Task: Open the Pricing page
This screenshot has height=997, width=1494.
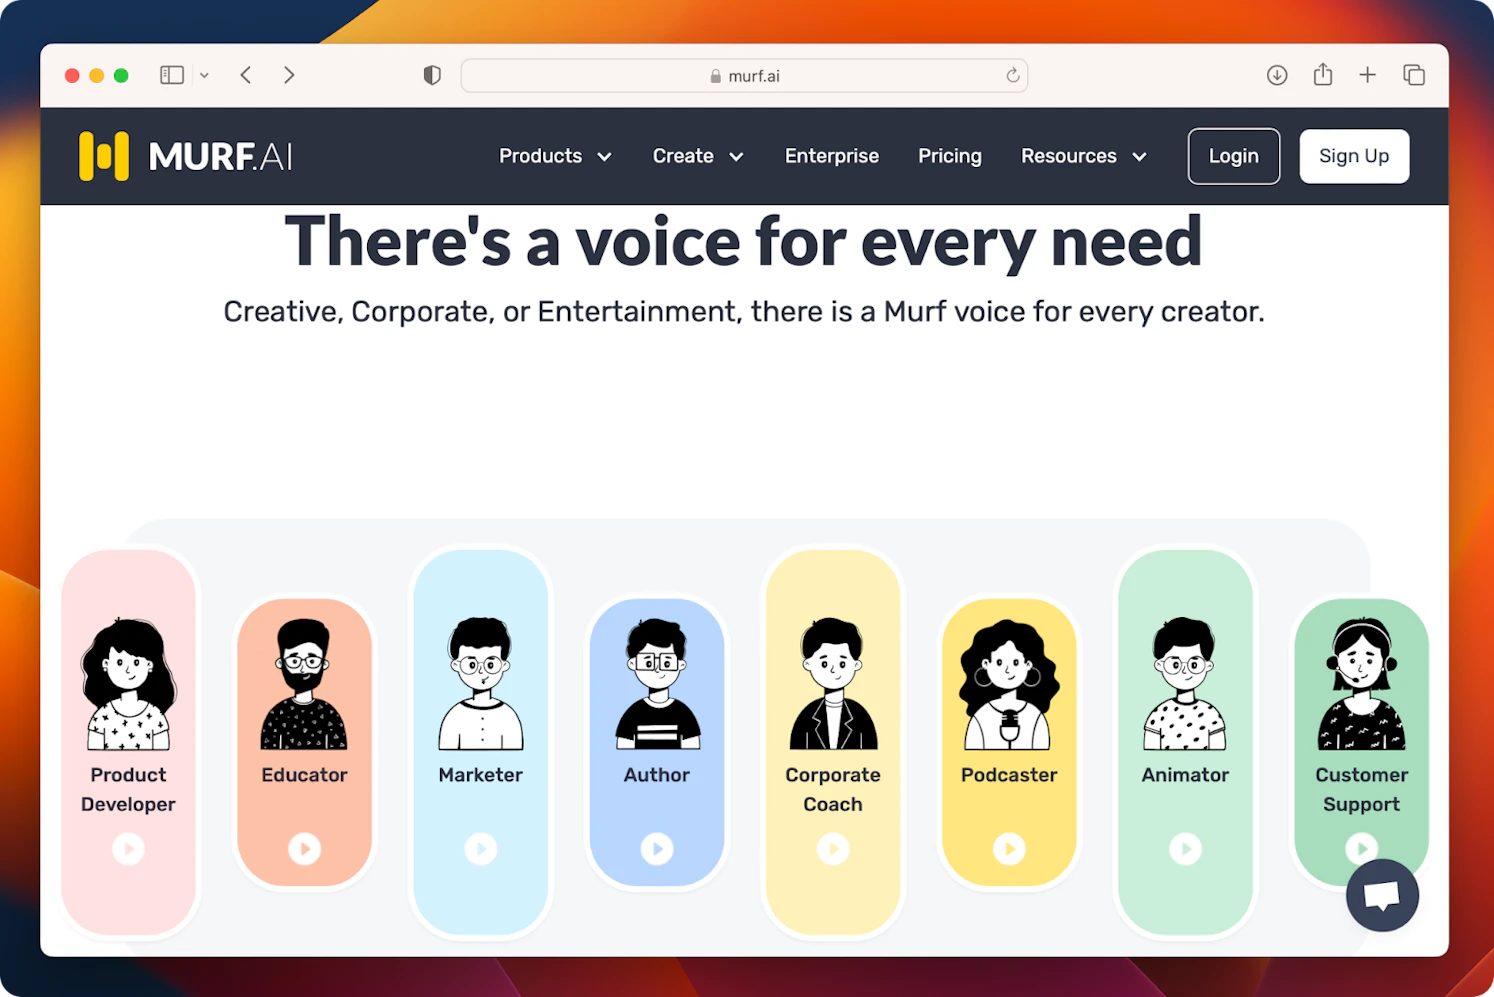Action: coord(950,156)
